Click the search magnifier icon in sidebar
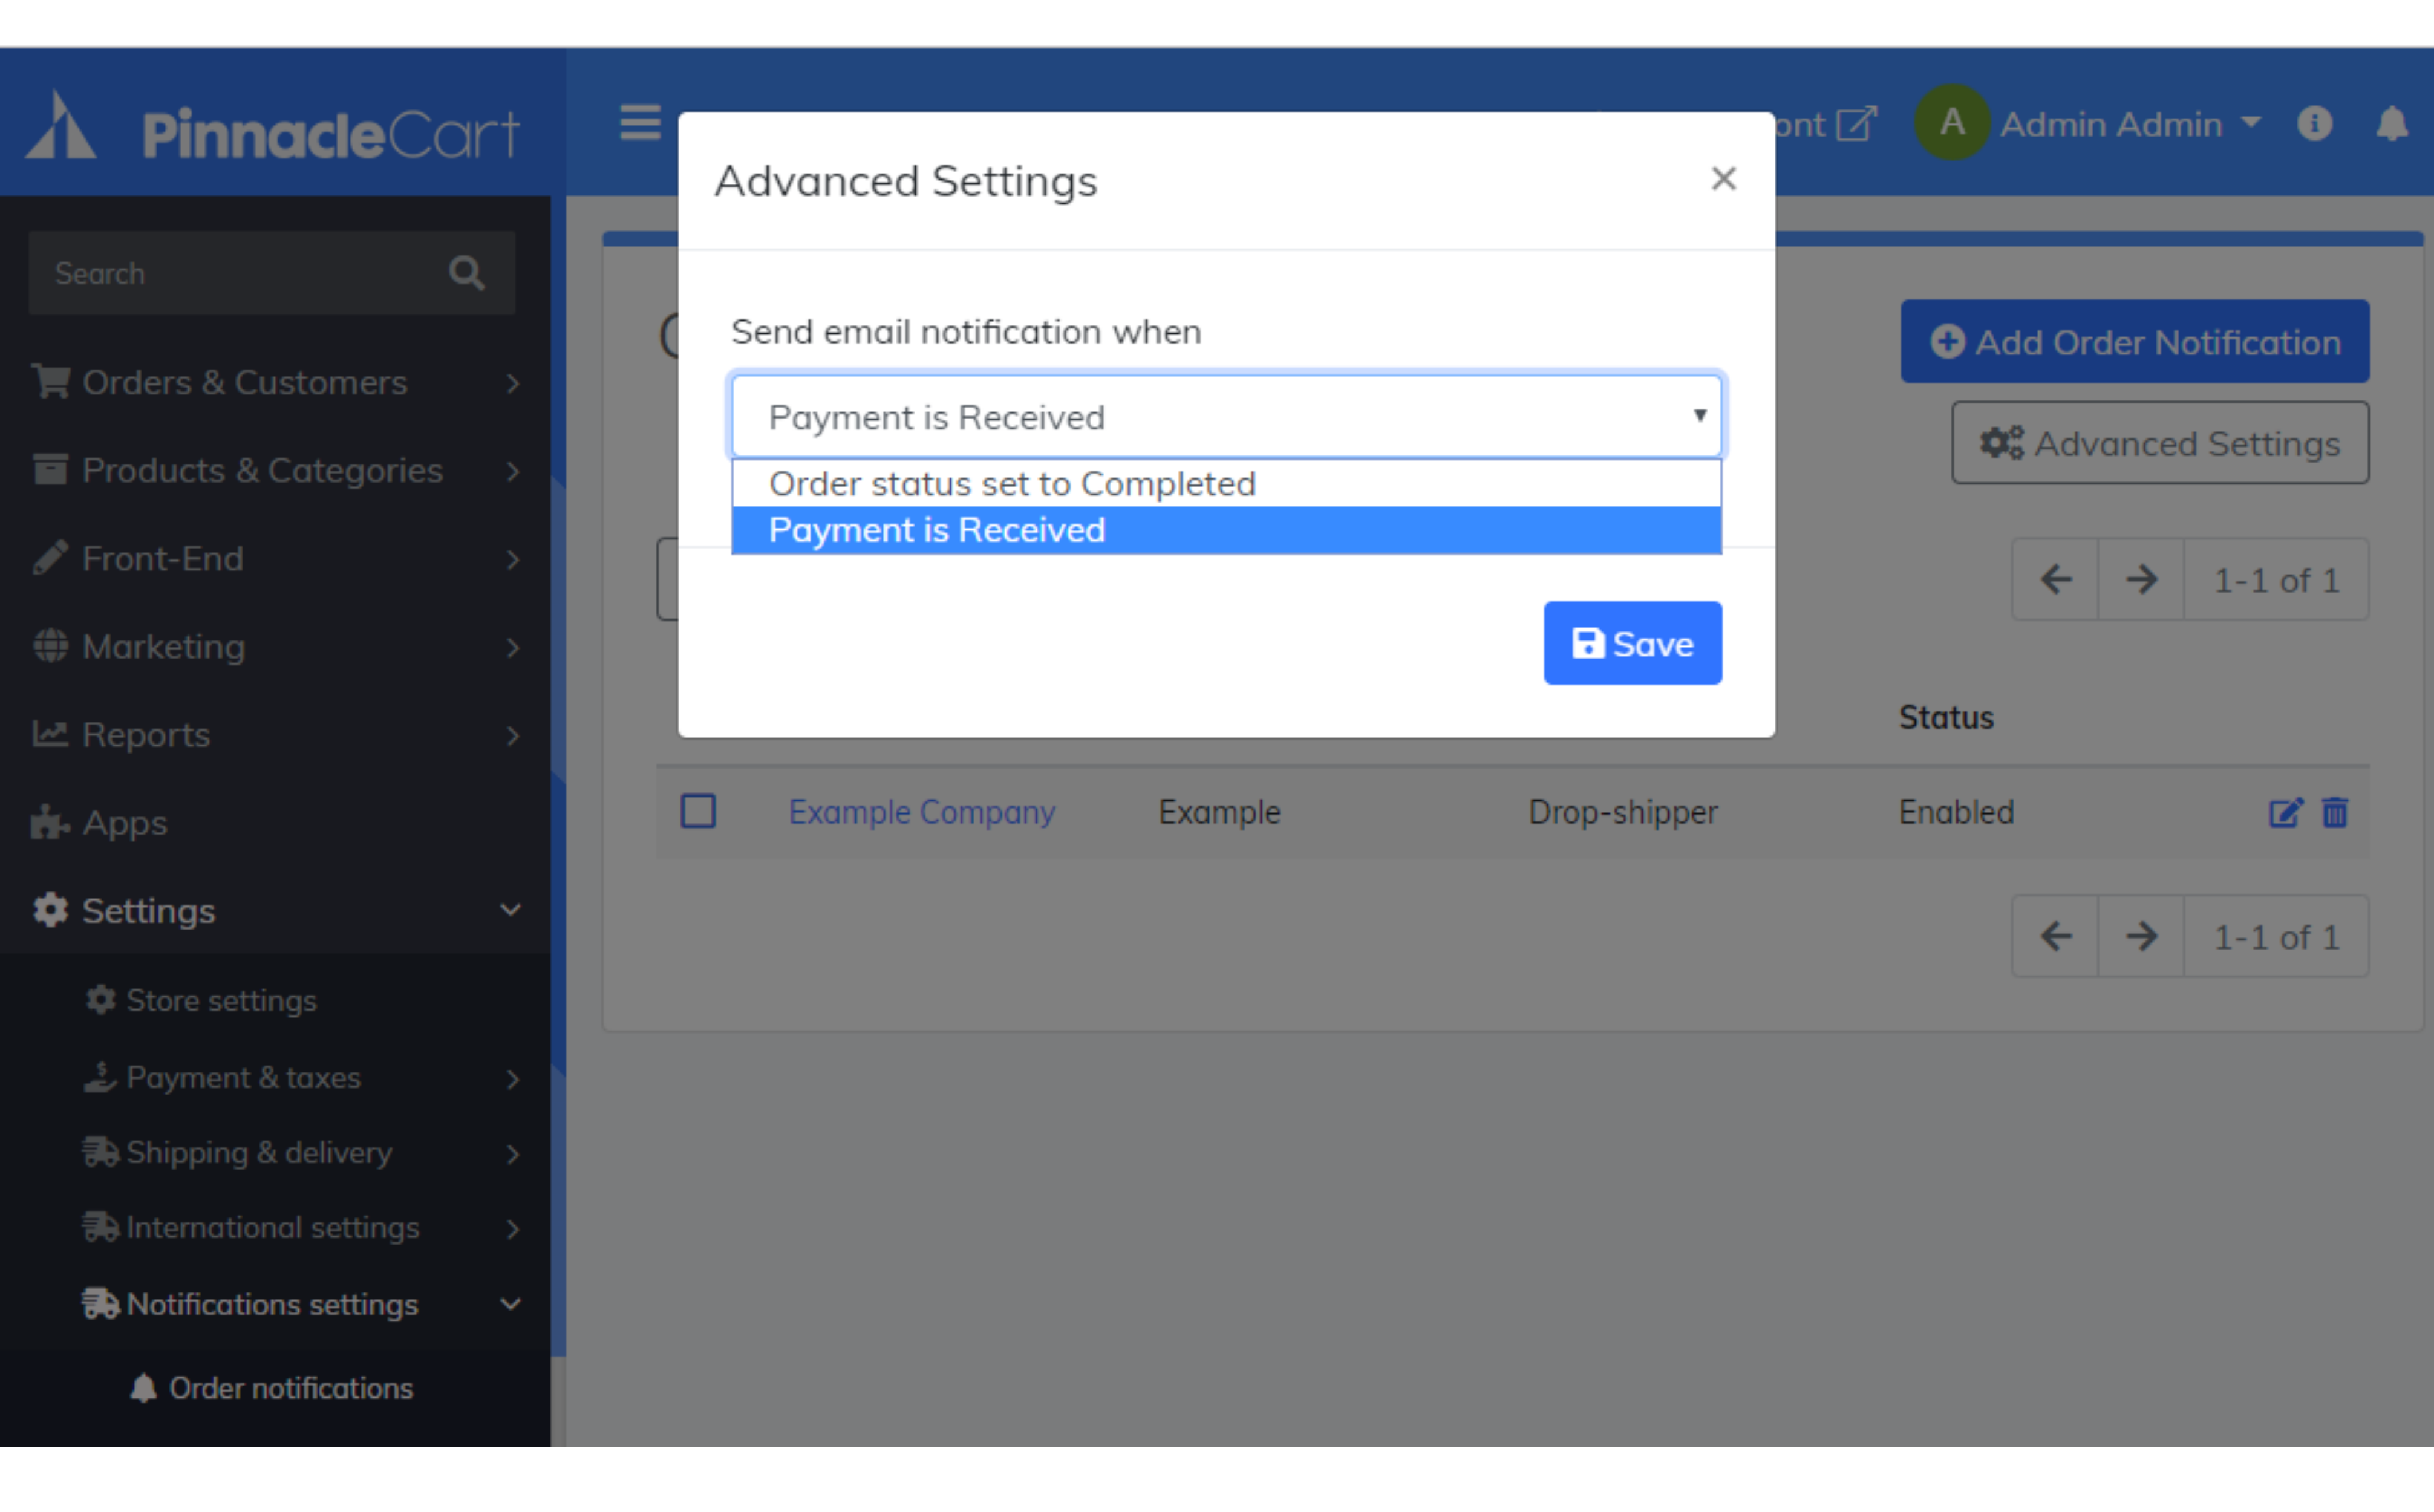This screenshot has width=2434, height=1512. (466, 273)
